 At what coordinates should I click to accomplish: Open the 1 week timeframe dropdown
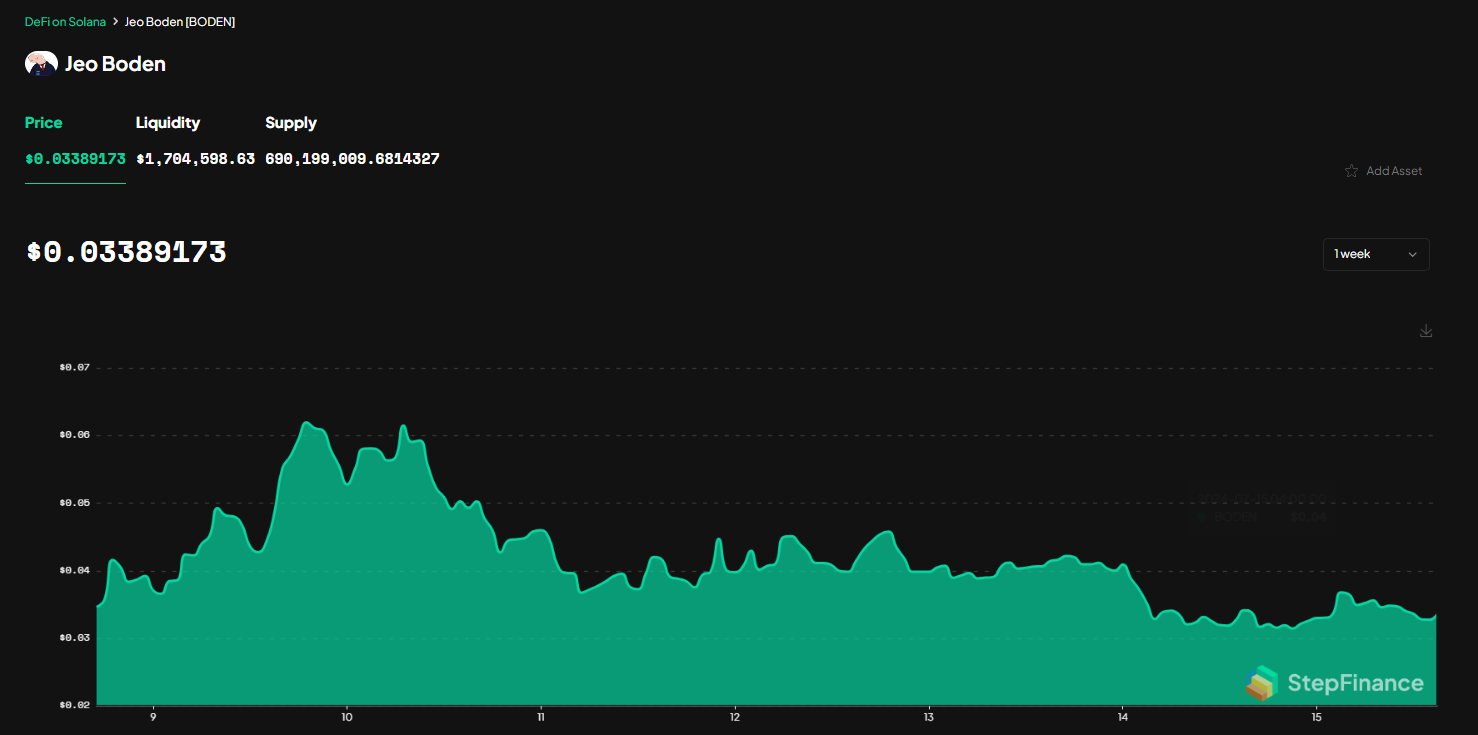1376,254
